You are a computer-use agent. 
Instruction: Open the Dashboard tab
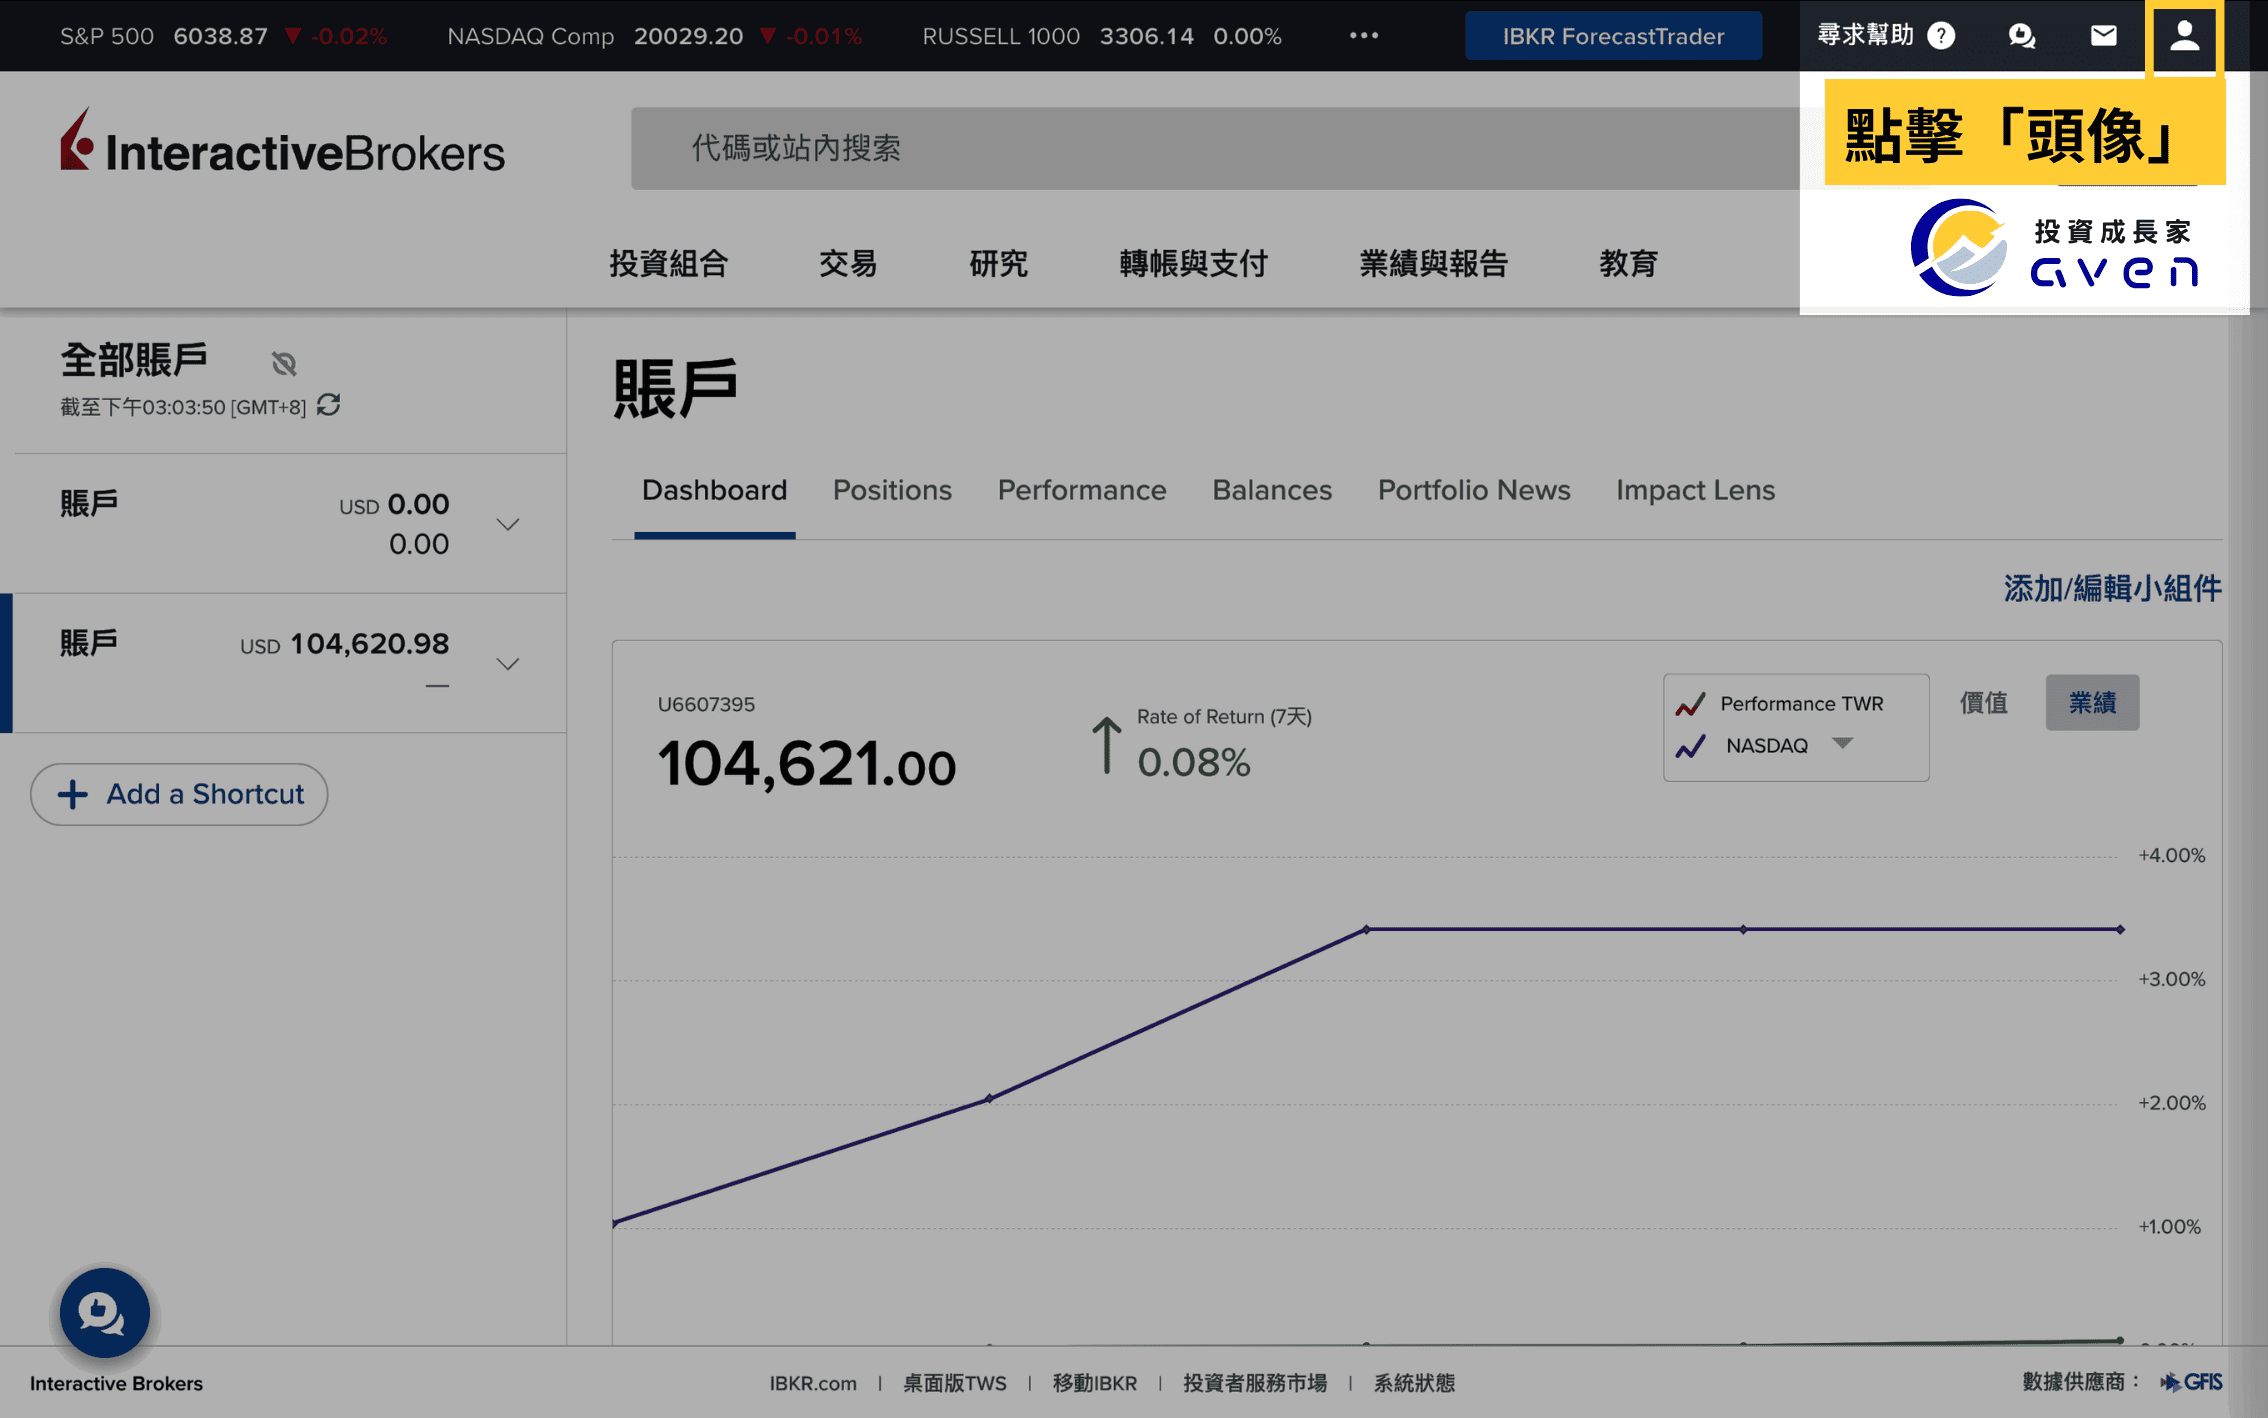point(714,490)
